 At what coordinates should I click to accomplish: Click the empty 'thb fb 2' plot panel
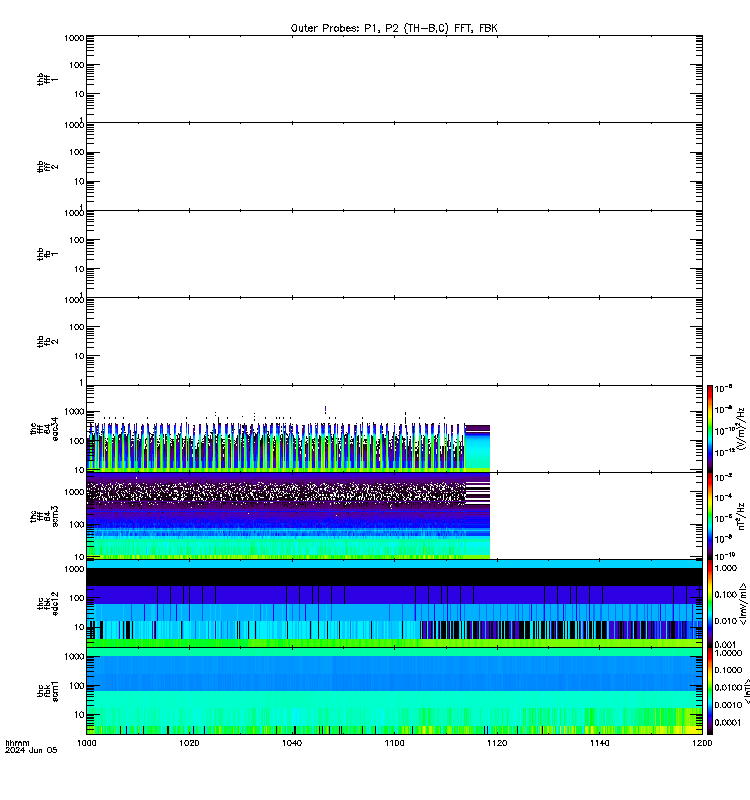(x=394, y=341)
